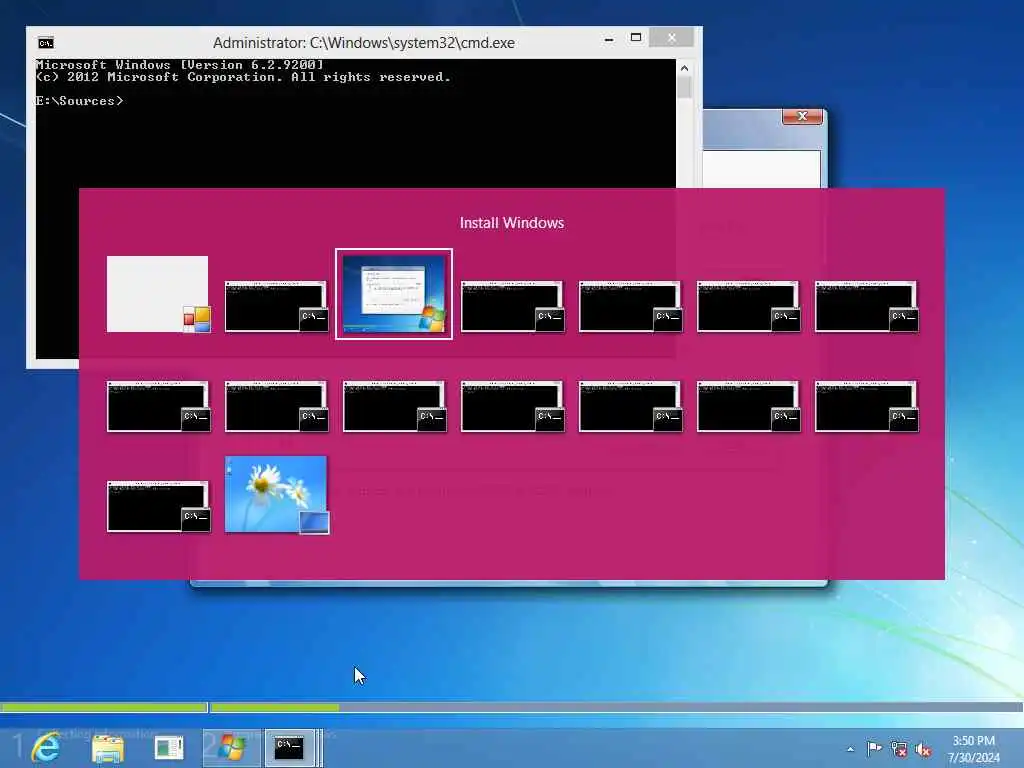Open Action Center flag in tray
This screenshot has height=768, width=1024.
coord(874,748)
